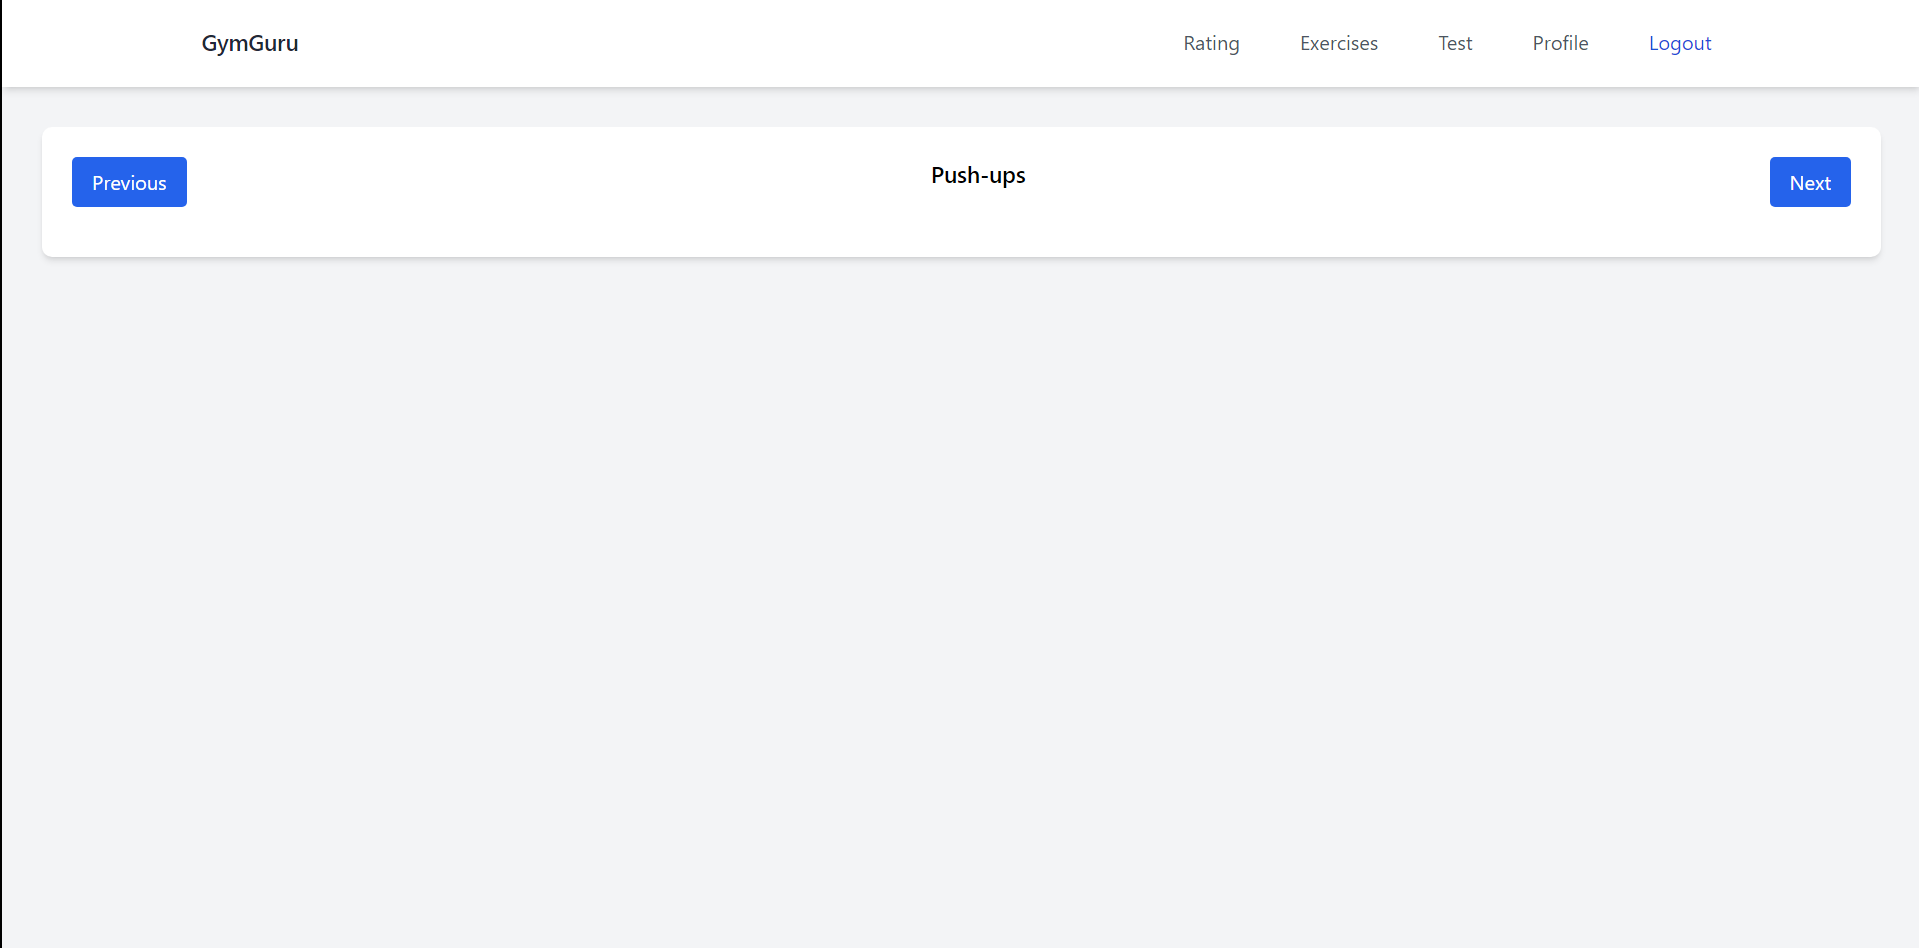The height and width of the screenshot is (948, 1919).
Task: Open the Profile page
Action: (1560, 43)
